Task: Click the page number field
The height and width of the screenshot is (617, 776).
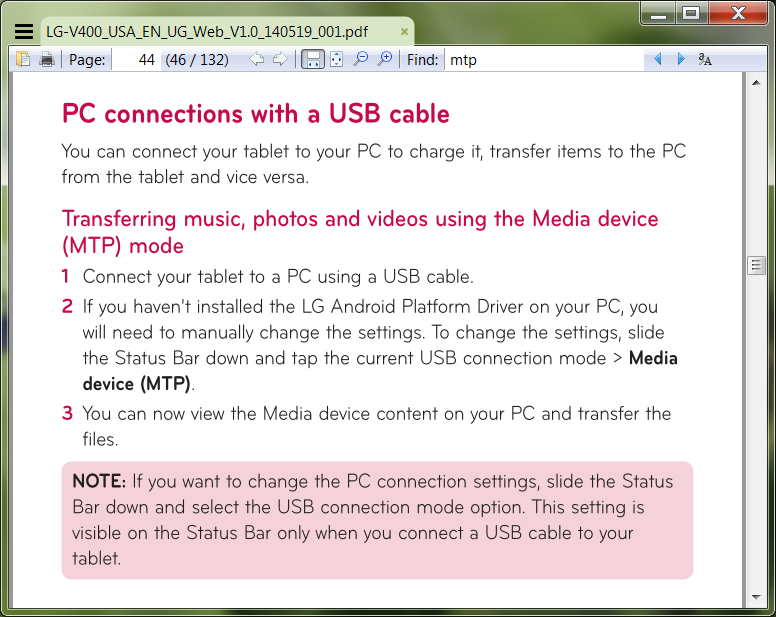Action: (x=135, y=60)
